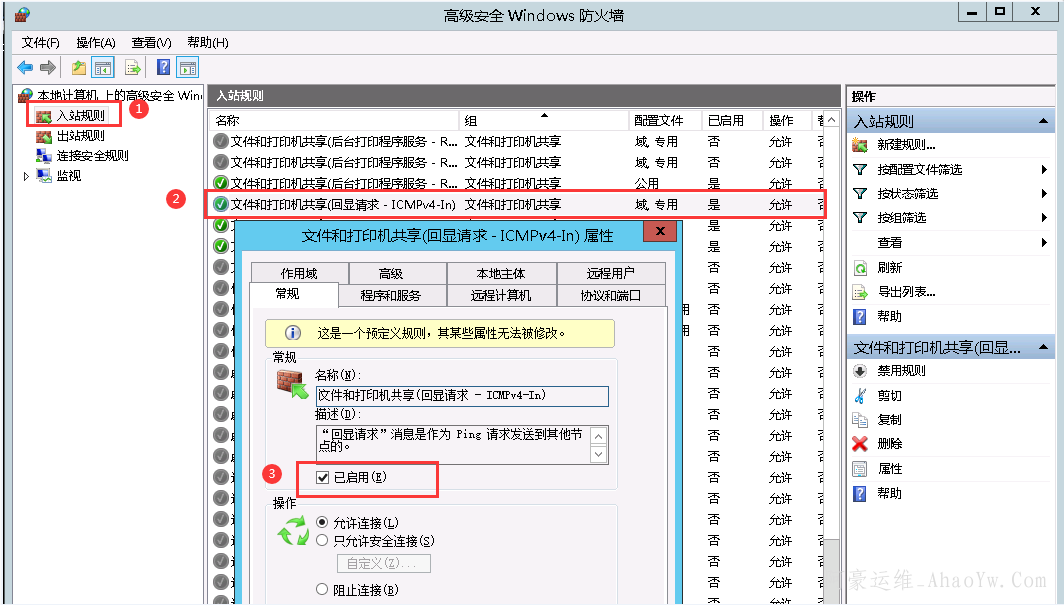The width and height of the screenshot is (1064, 605).
Task: Click the Back arrow toolbar icon
Action: coord(25,67)
